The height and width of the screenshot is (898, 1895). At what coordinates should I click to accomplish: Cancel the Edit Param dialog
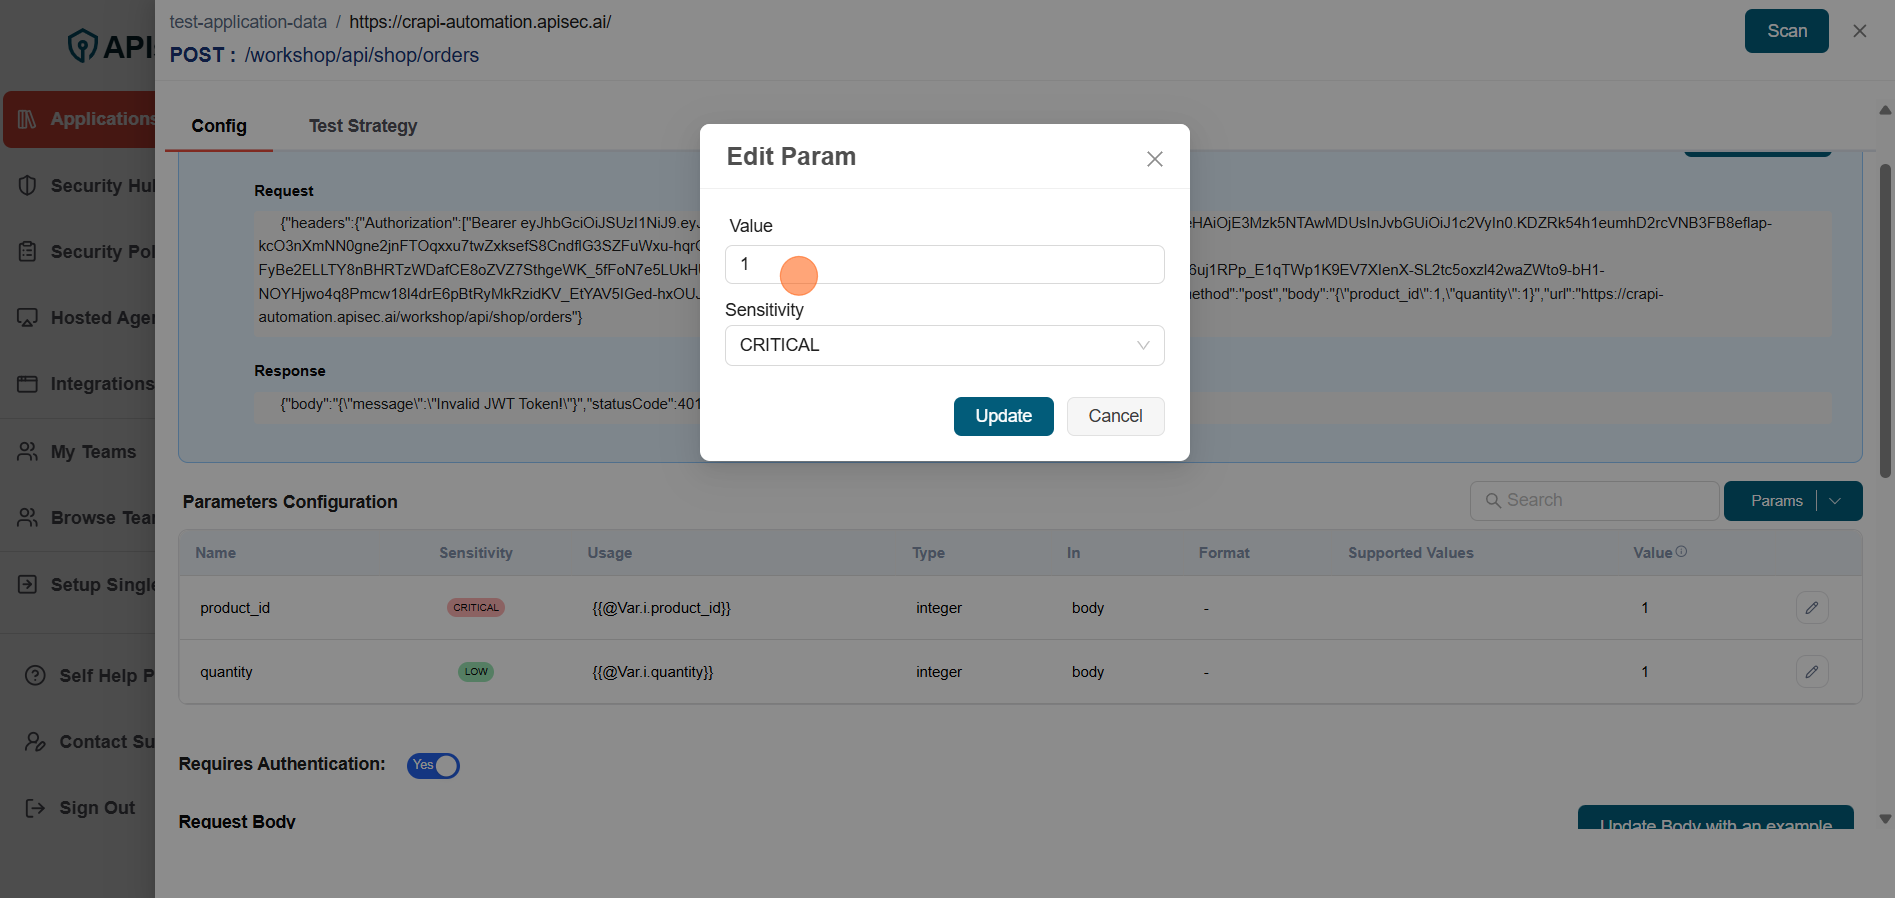click(x=1115, y=416)
